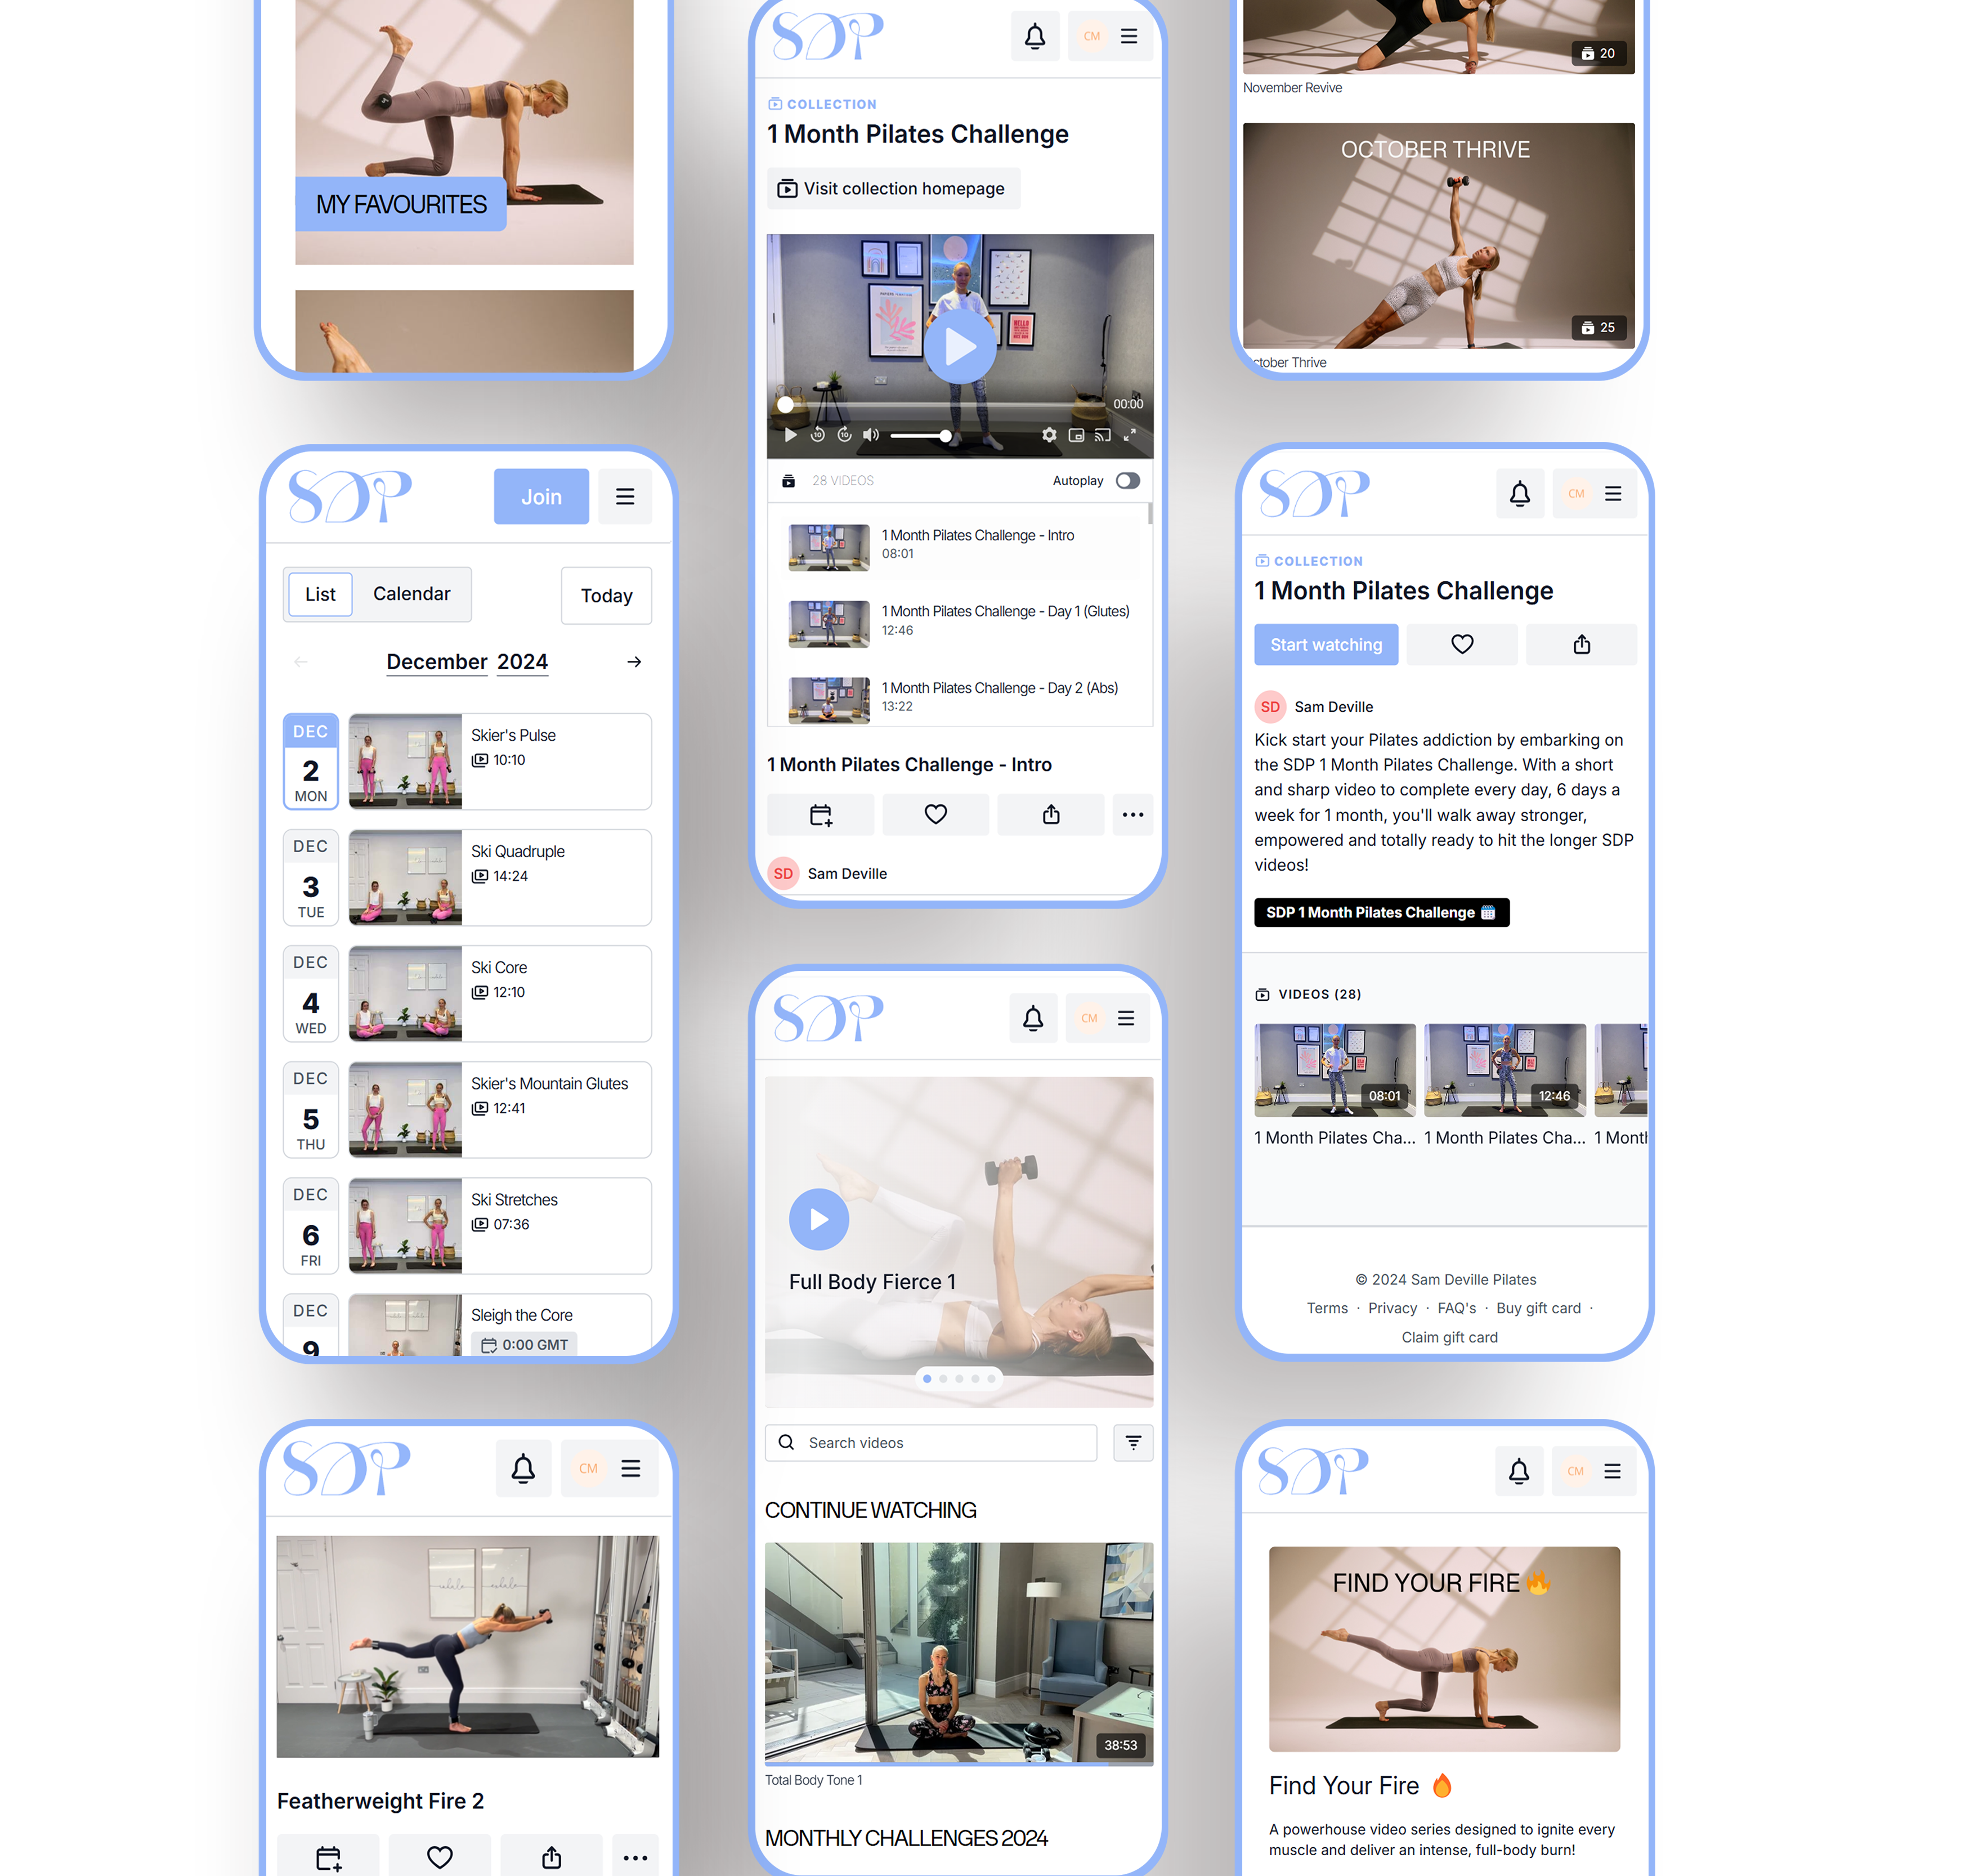Click the heart icon on 1 Month Pilates Challenge intro
The width and height of the screenshot is (1970, 1876).
pos(935,814)
